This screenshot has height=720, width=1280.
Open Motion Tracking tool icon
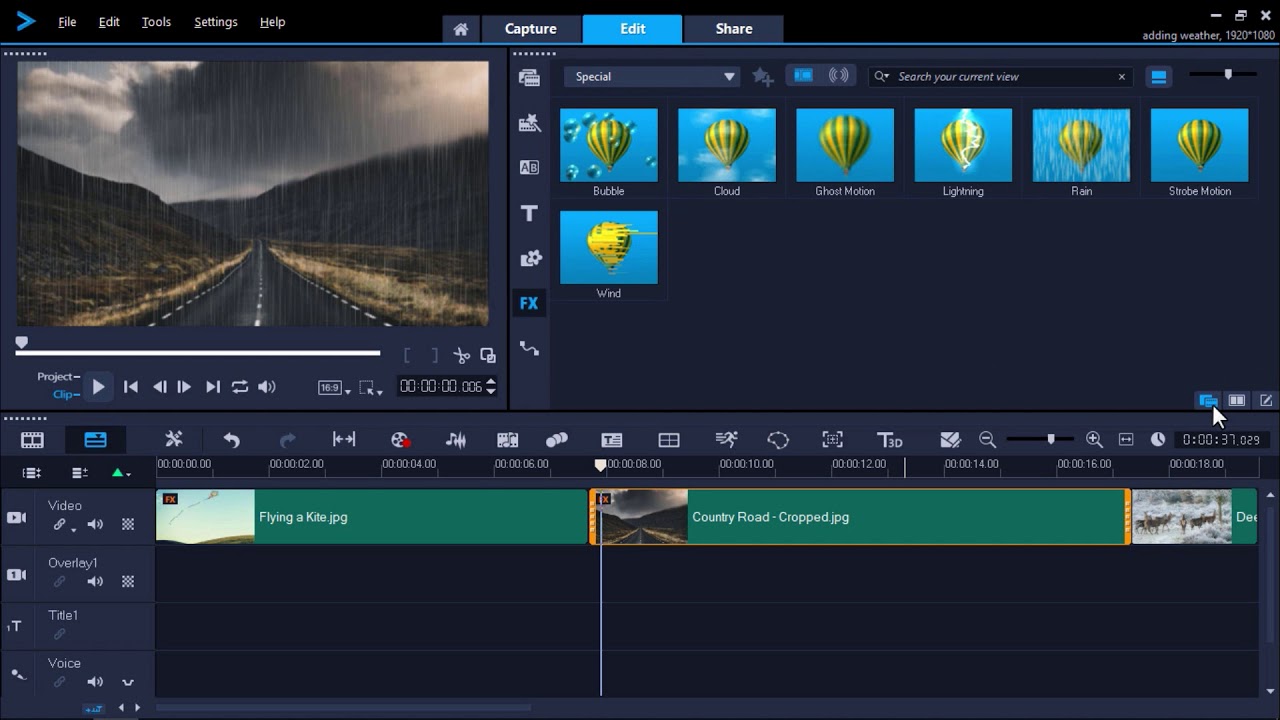(556, 440)
